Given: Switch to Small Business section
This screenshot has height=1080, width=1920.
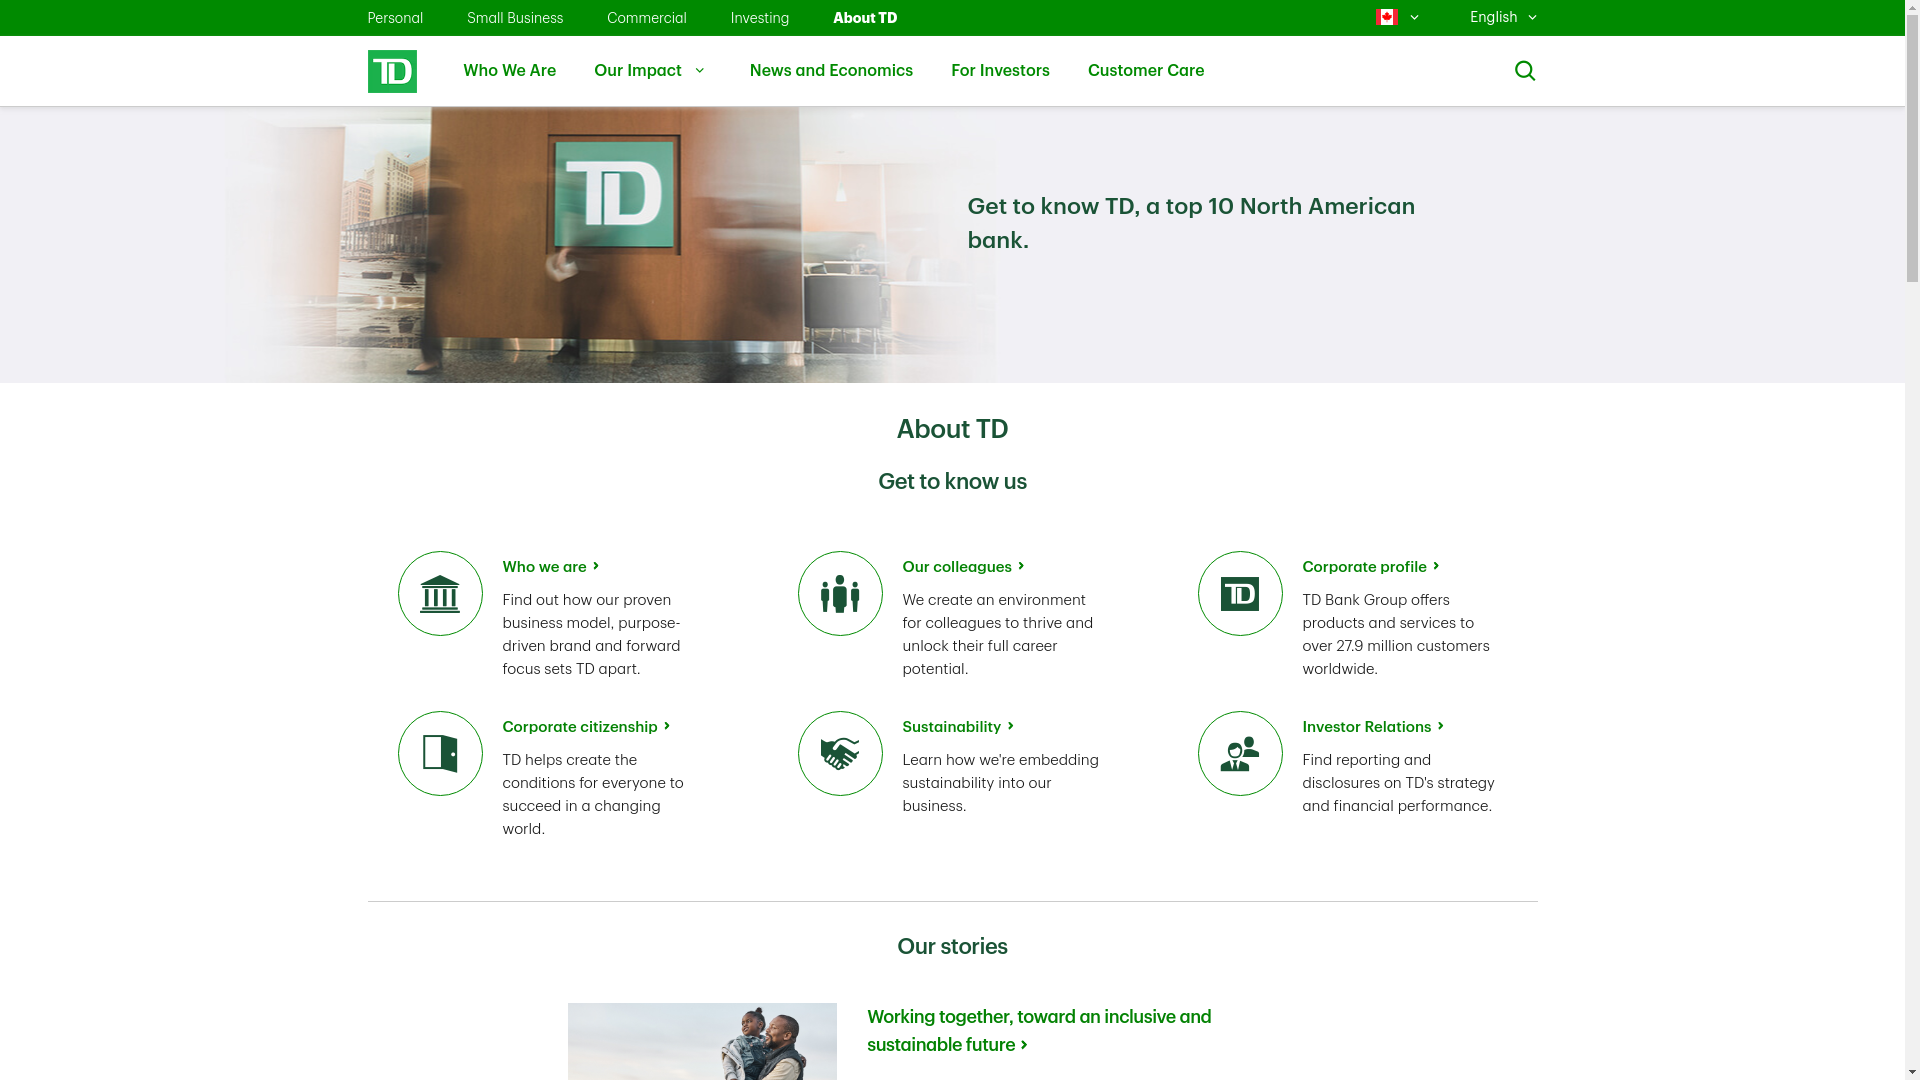Looking at the screenshot, I should click(x=515, y=18).
